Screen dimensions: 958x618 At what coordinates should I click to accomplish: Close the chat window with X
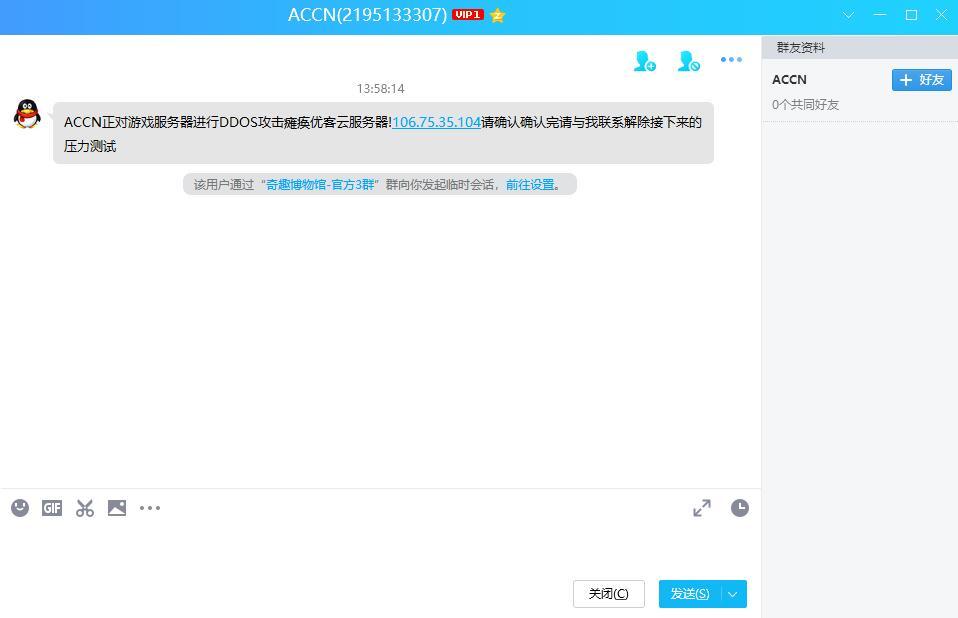[x=942, y=15]
